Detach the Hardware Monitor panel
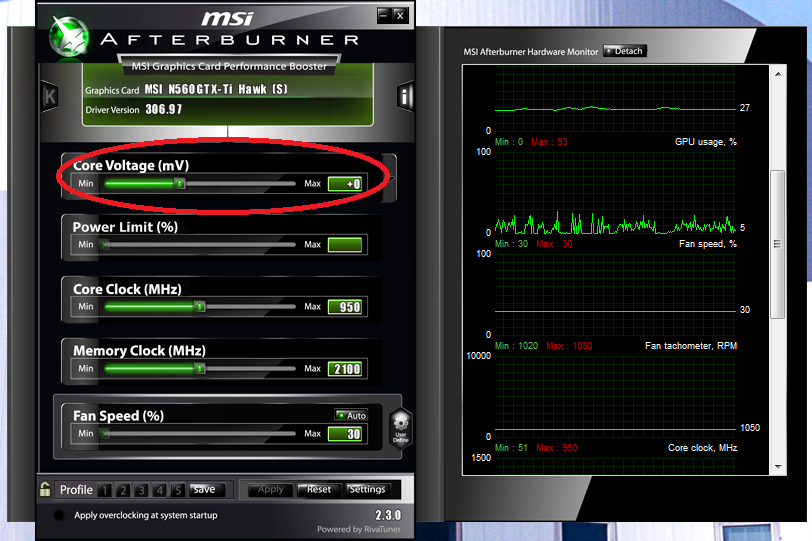Viewport: 812px width, 541px height. tap(625, 51)
